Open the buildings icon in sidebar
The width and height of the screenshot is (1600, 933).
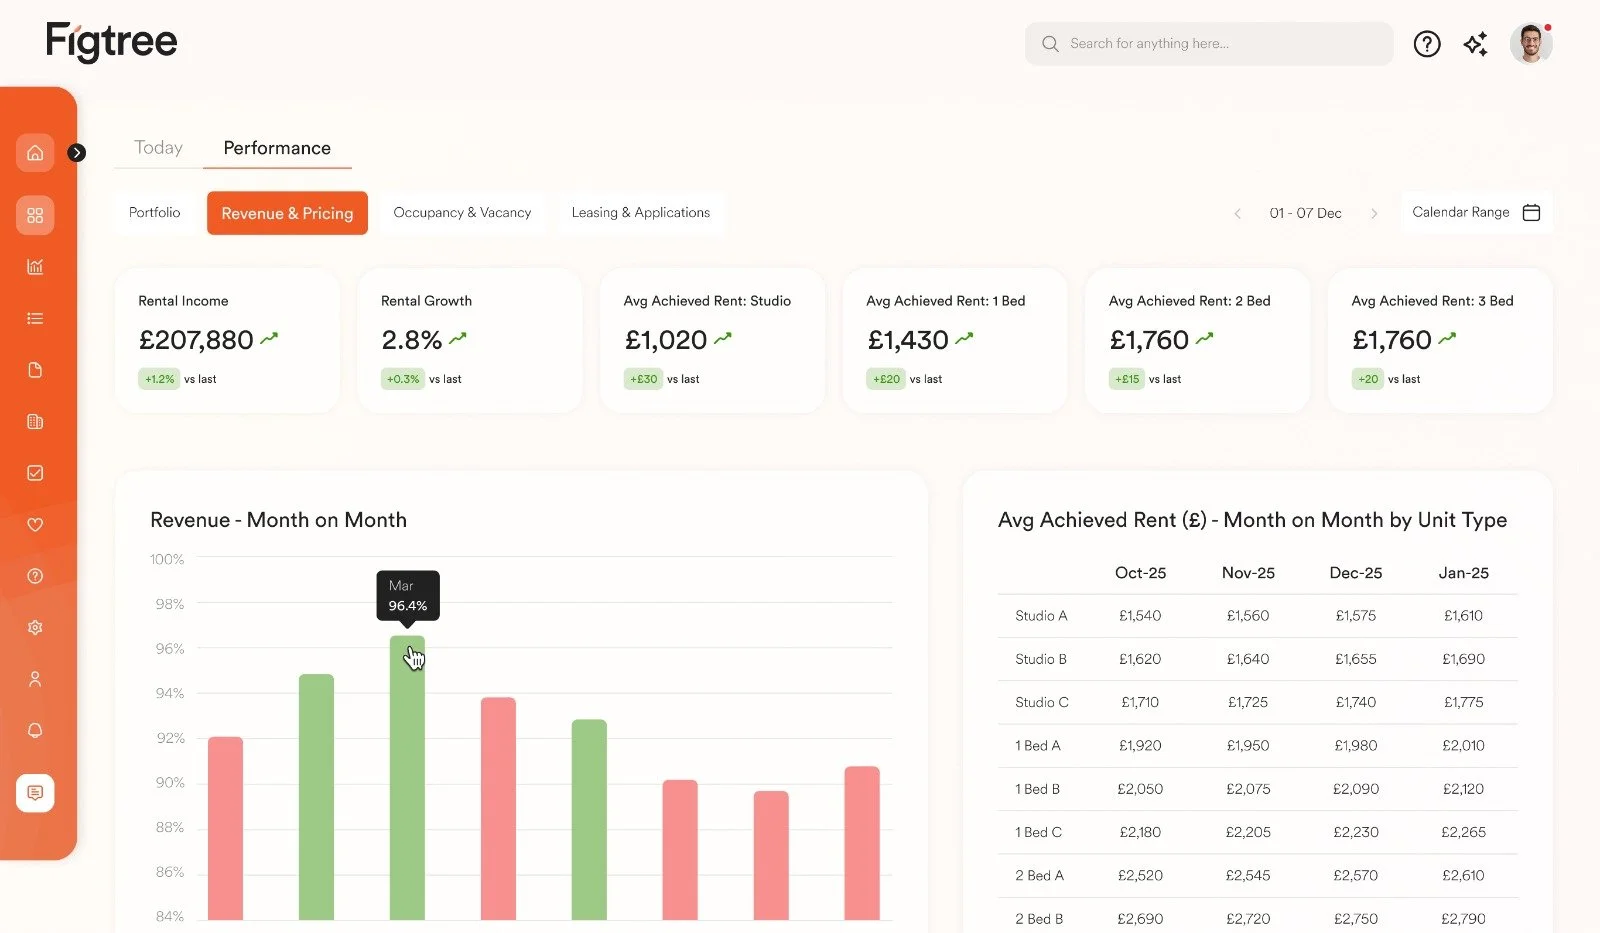(35, 421)
